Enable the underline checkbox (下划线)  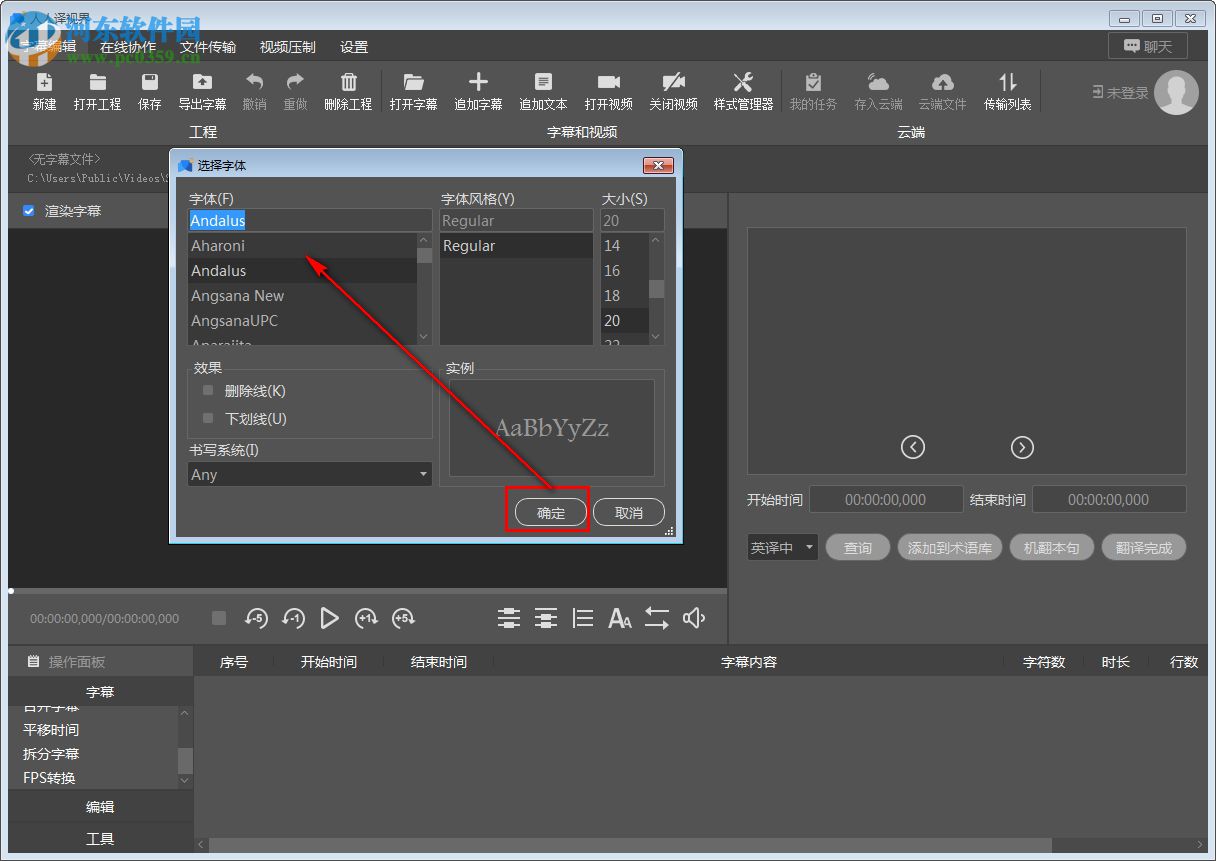coord(208,419)
